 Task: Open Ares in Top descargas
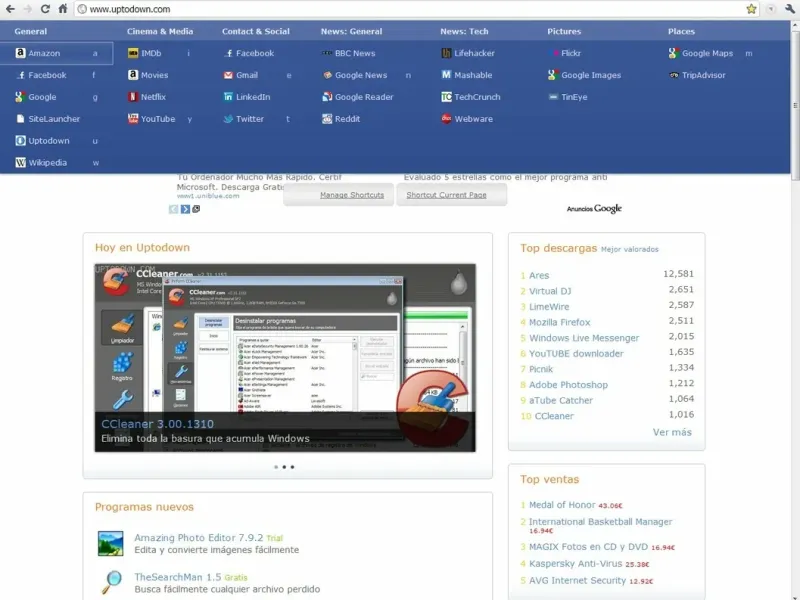tap(539, 276)
